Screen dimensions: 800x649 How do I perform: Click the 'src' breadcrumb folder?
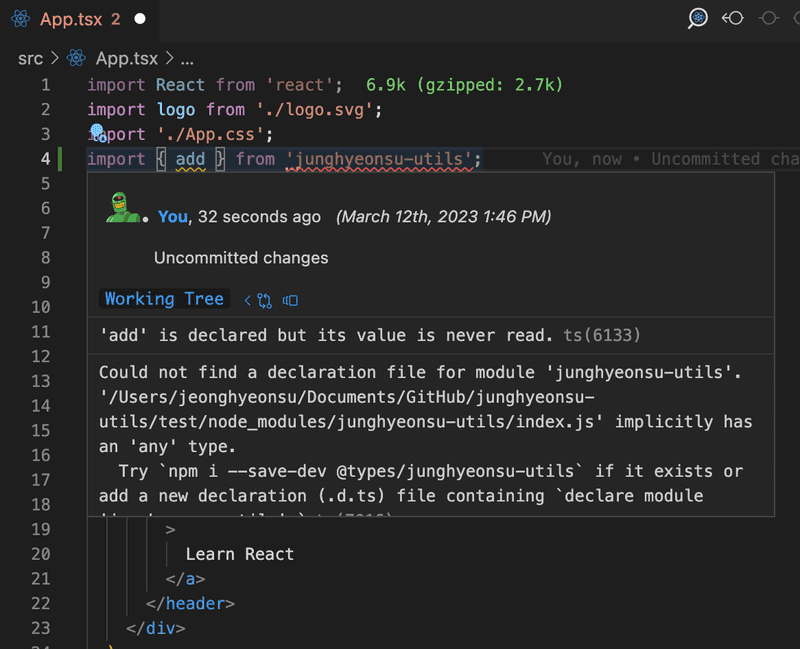(30, 59)
